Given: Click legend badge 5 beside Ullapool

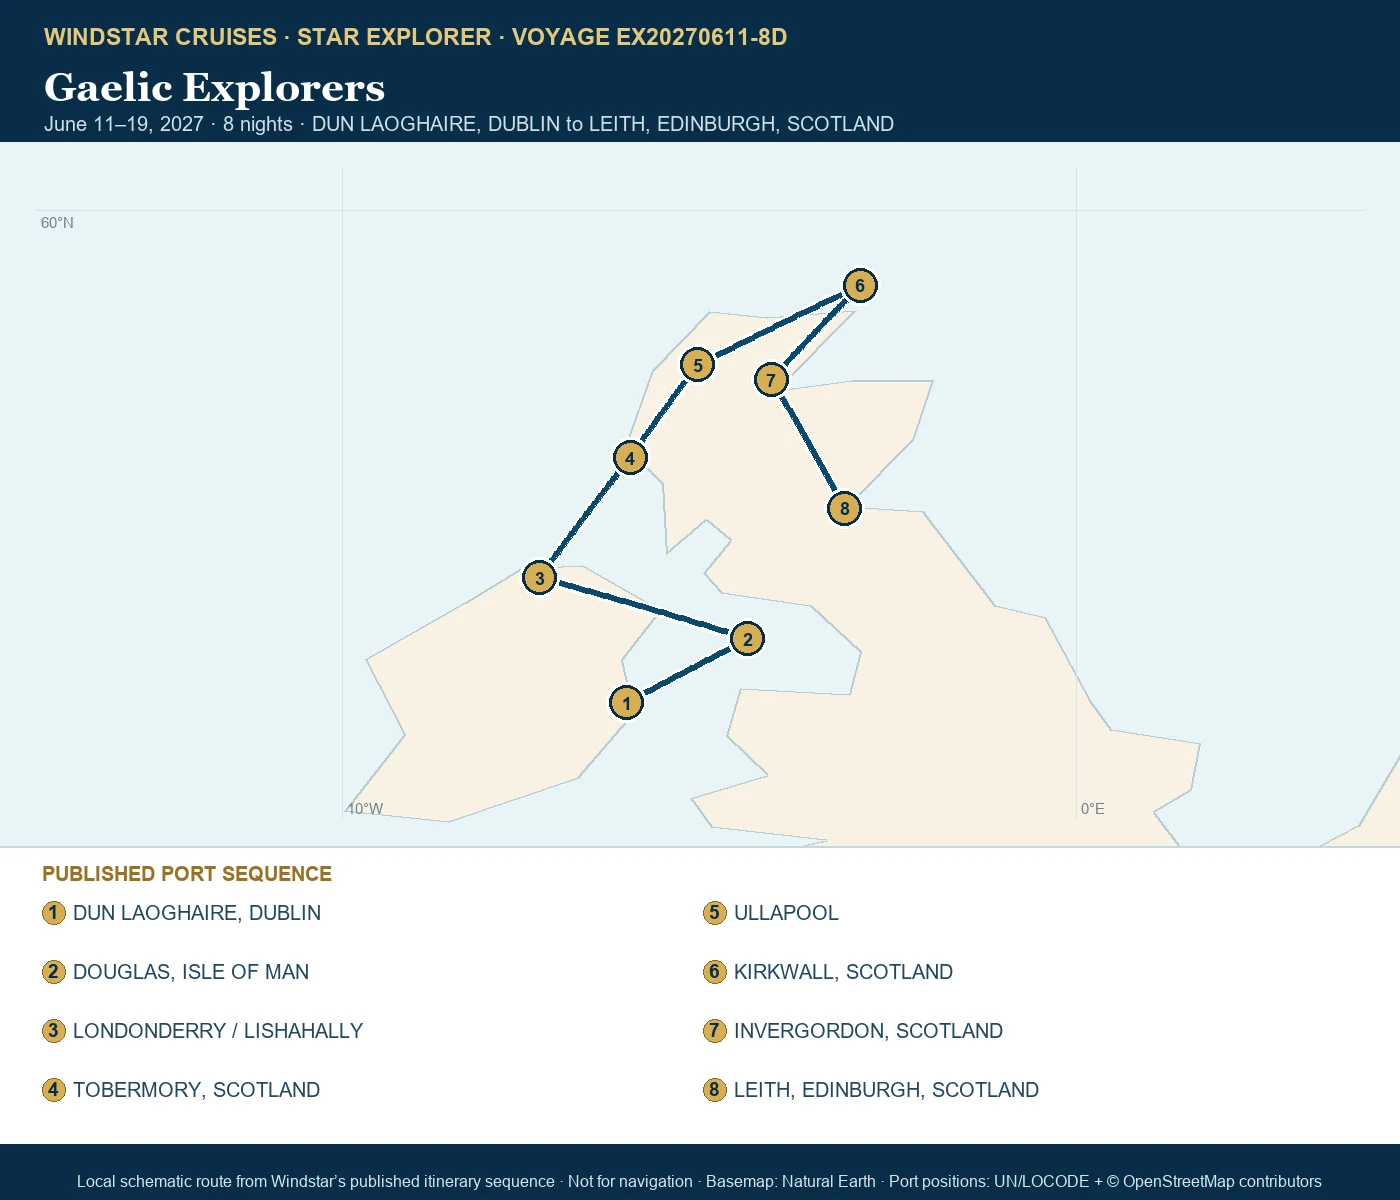Looking at the screenshot, I should pyautogui.click(x=714, y=913).
